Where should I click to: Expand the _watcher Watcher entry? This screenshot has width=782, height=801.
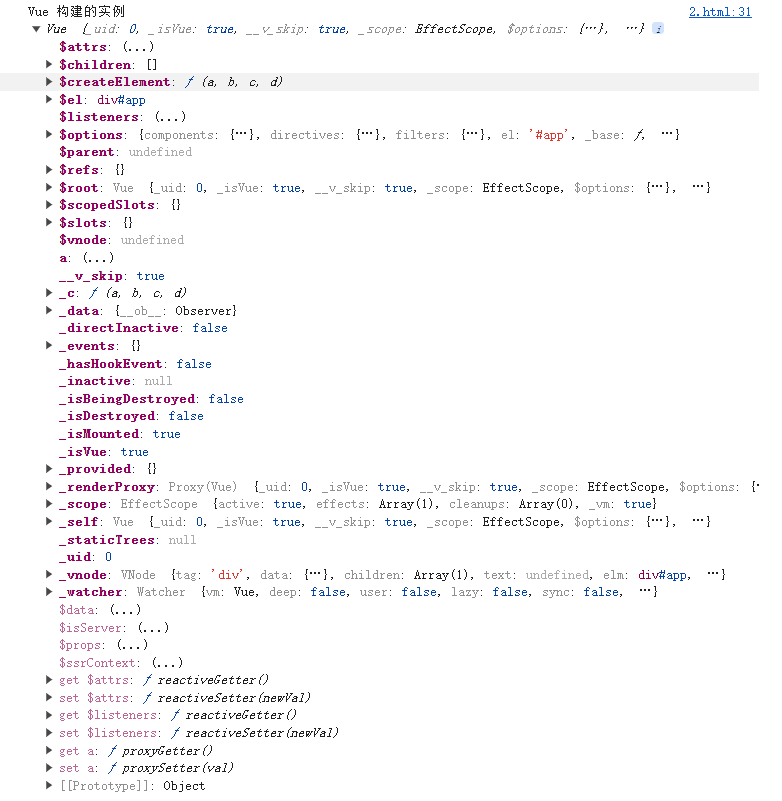[49, 592]
